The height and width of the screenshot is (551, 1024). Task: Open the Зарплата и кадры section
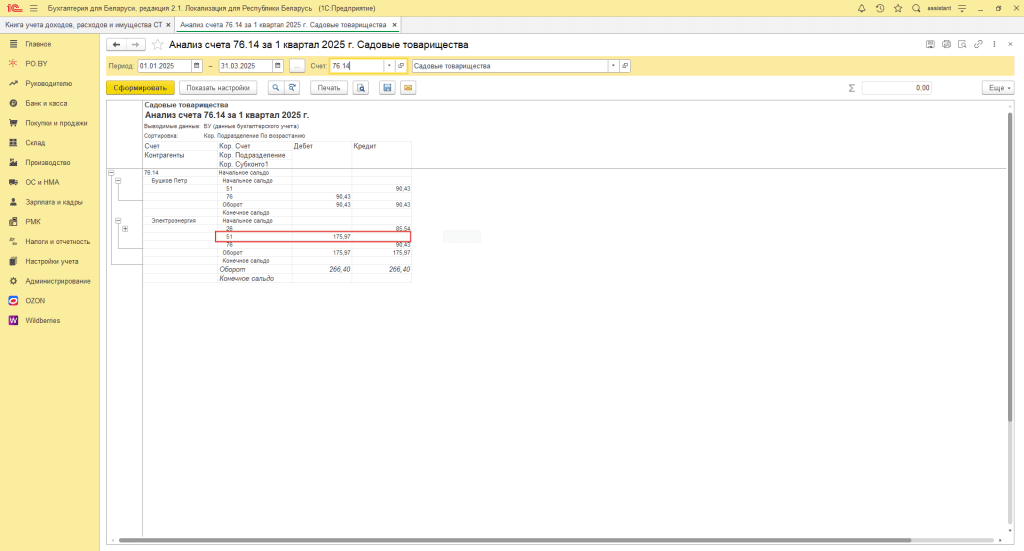(x=50, y=202)
